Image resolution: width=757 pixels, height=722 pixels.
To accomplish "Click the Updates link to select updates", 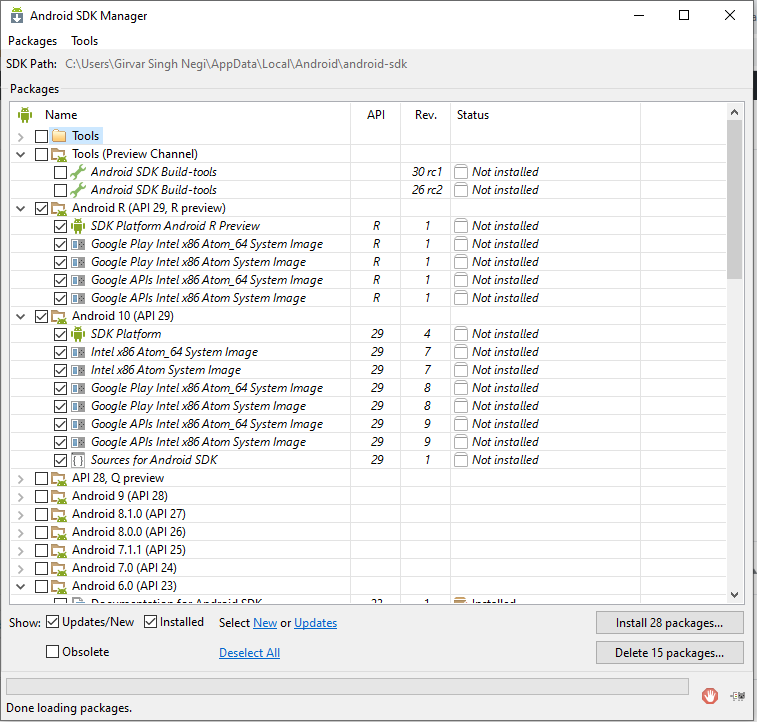I will 315,623.
